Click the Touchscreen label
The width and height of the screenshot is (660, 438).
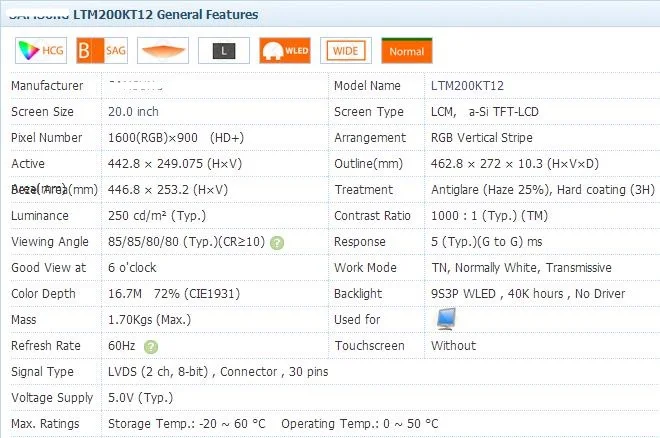[x=370, y=346]
